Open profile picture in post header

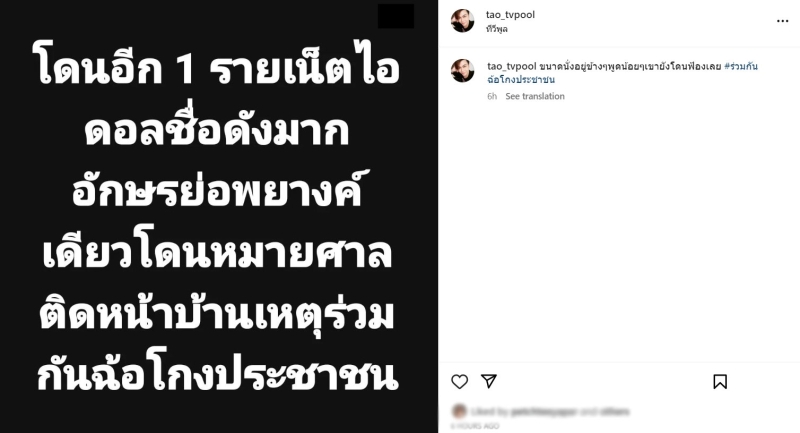463,20
